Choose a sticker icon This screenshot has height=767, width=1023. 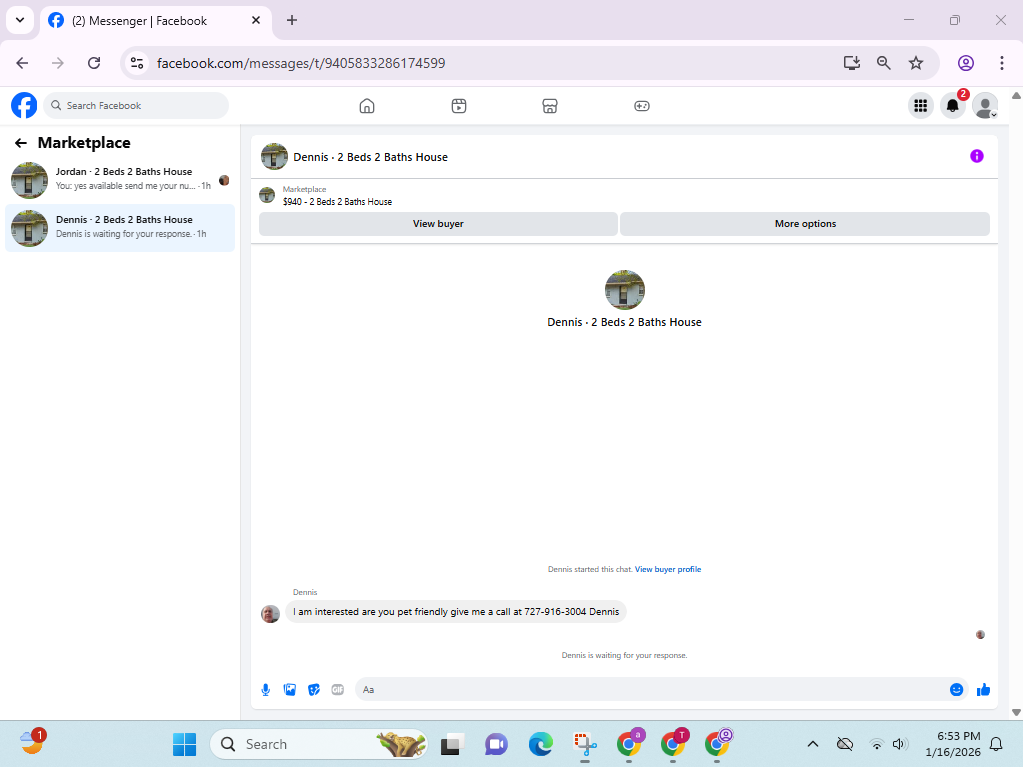[314, 689]
